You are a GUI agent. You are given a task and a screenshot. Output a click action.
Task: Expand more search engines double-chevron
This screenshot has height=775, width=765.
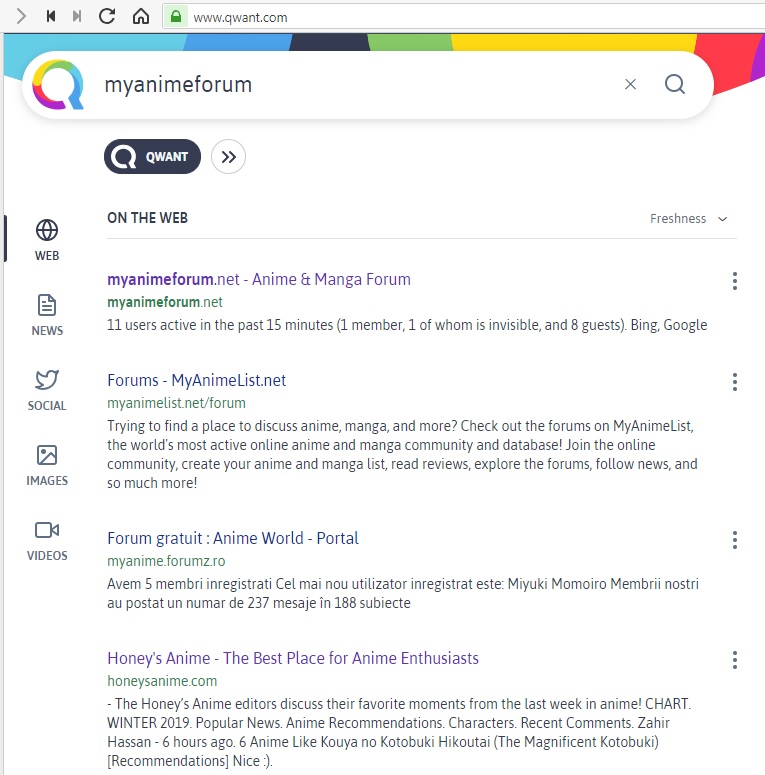(x=228, y=157)
